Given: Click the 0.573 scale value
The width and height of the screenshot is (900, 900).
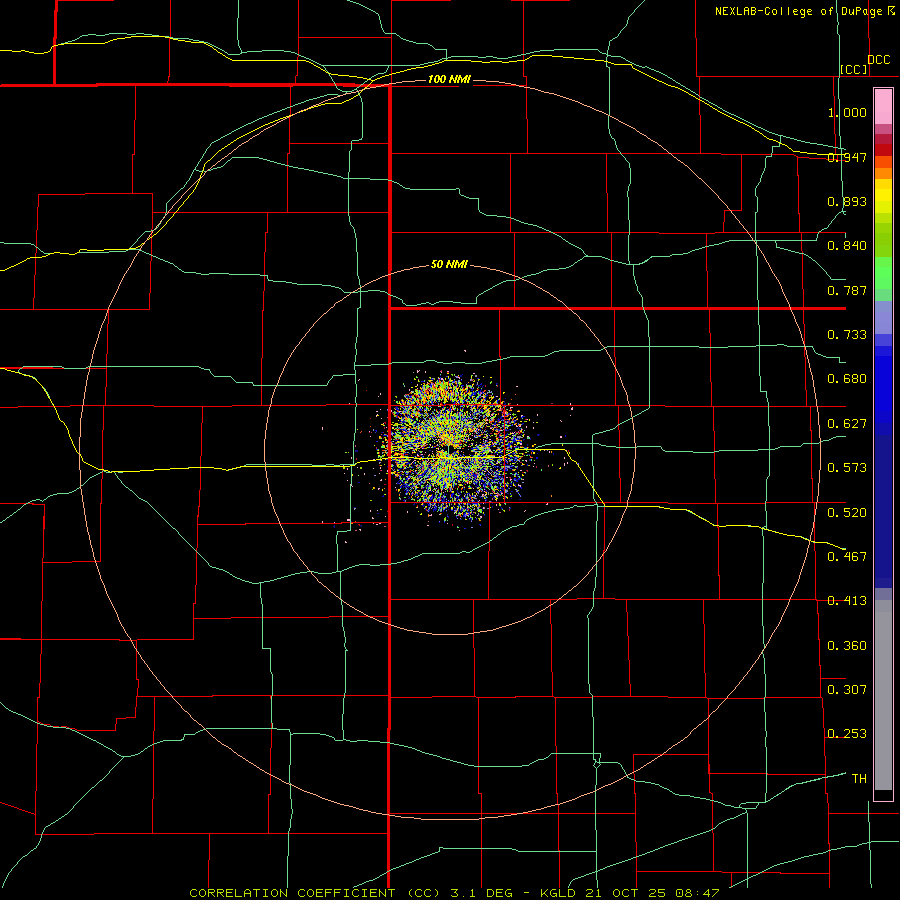Looking at the screenshot, I should pos(847,468).
